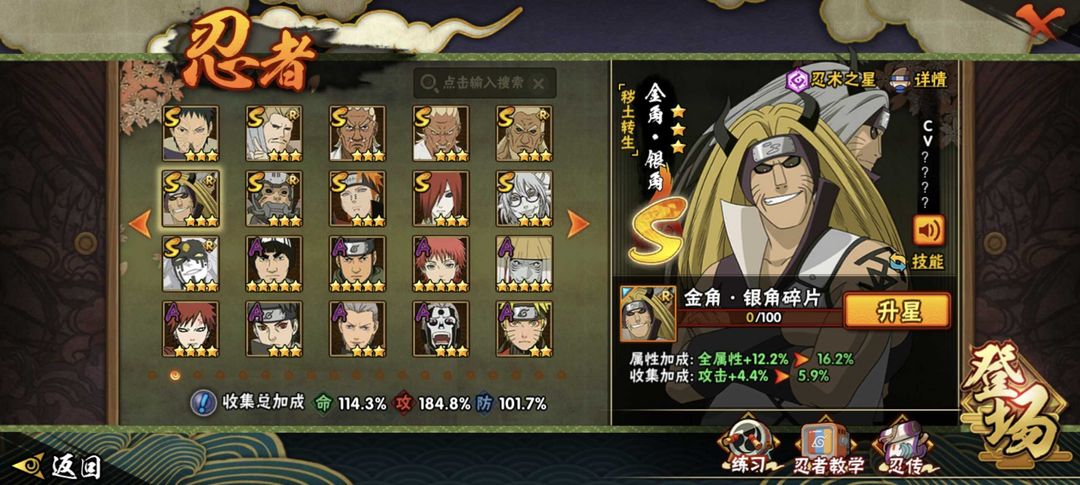Clear the search box X

point(539,83)
